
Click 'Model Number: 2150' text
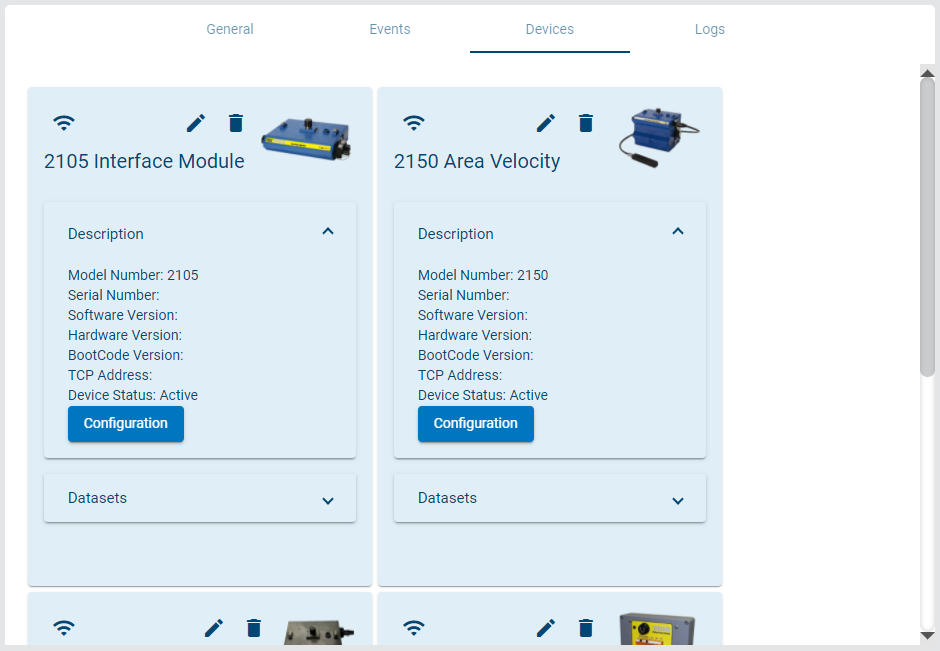click(x=483, y=275)
